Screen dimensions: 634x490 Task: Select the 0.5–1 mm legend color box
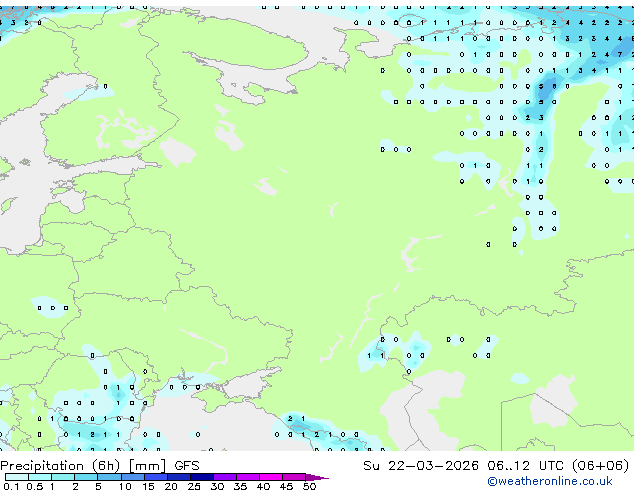pos(40,477)
